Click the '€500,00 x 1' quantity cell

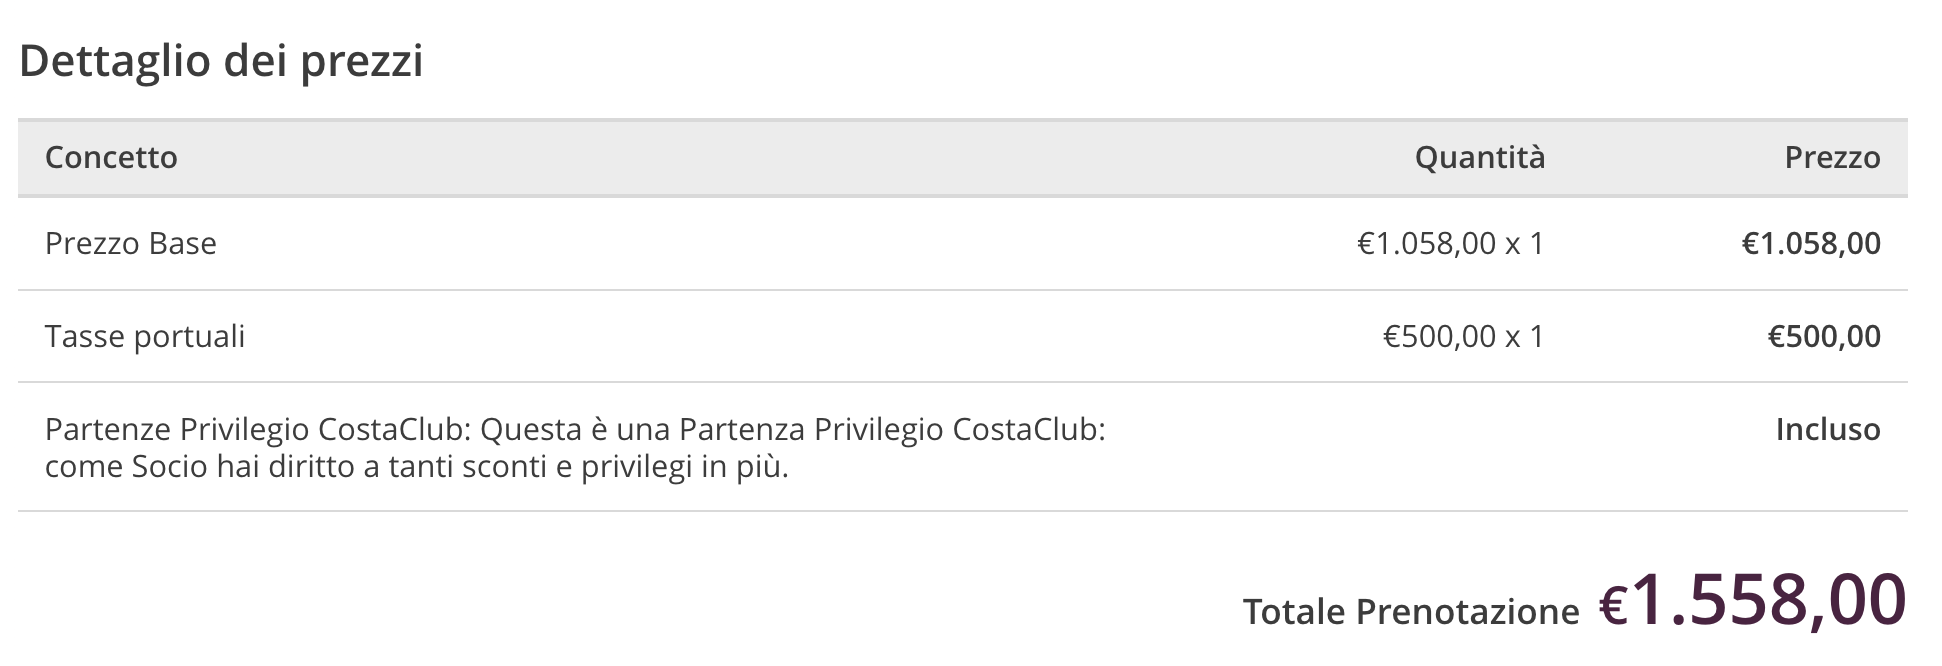coord(1463,337)
